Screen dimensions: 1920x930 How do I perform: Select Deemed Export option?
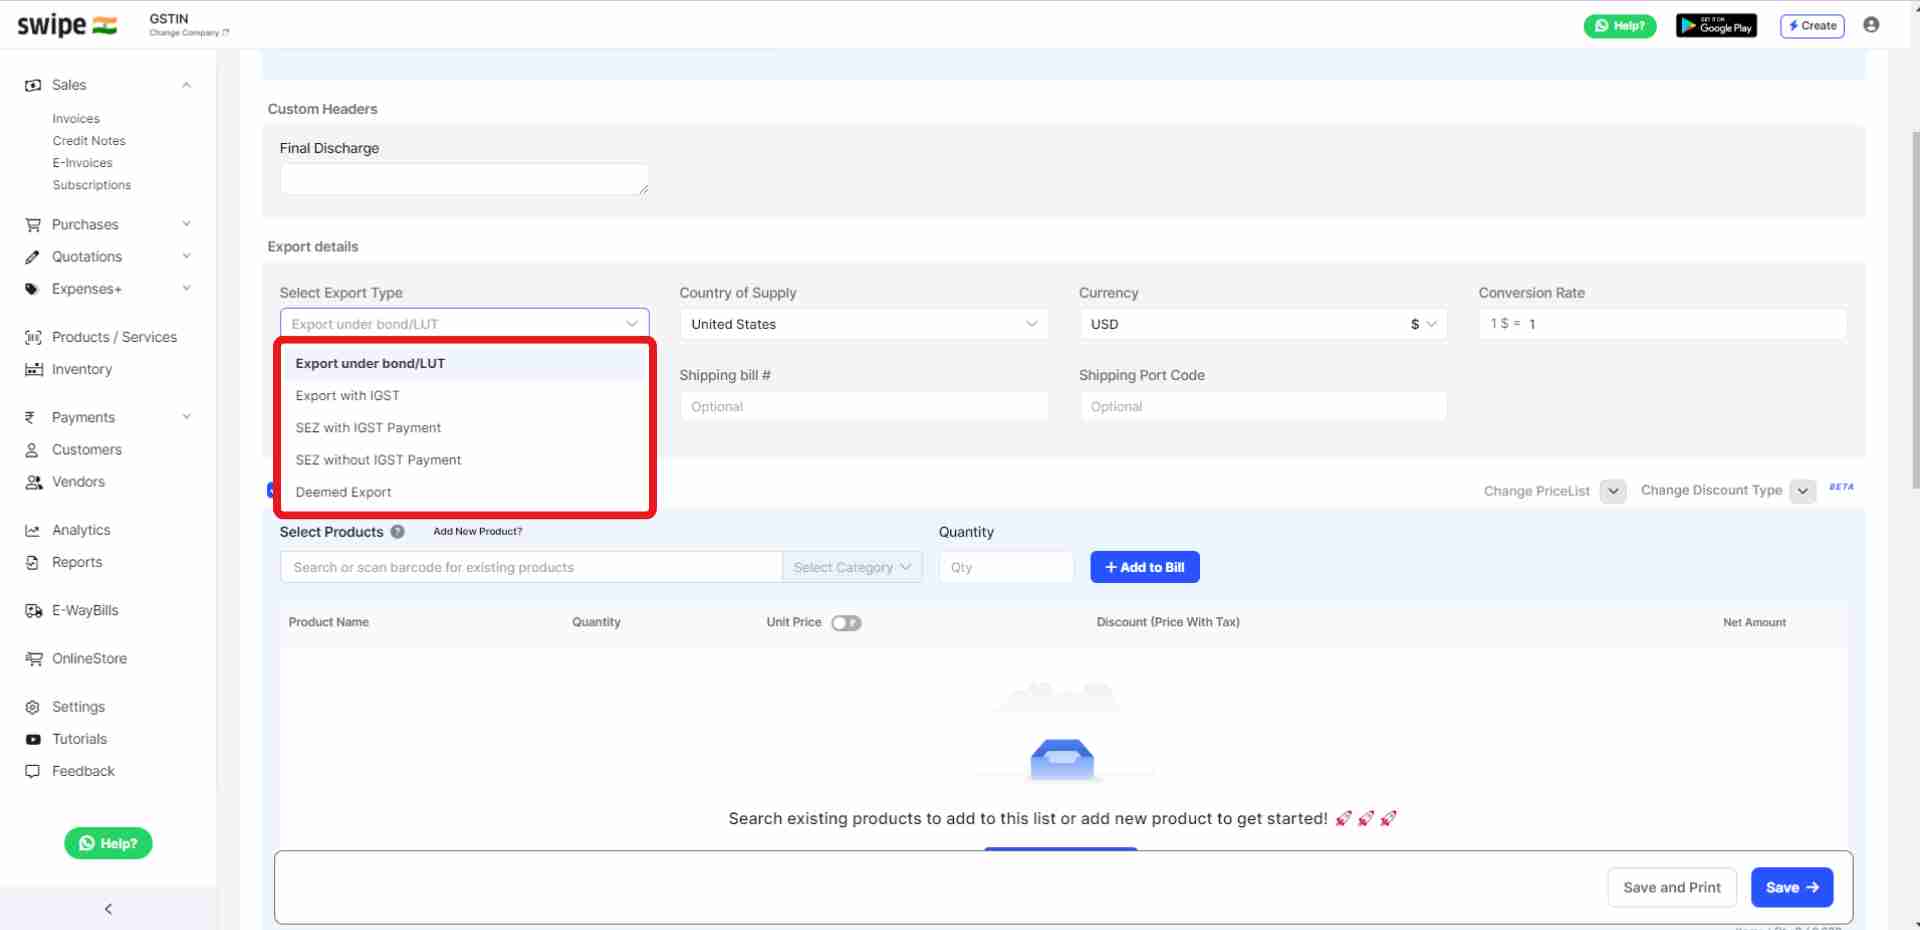(x=464, y=492)
